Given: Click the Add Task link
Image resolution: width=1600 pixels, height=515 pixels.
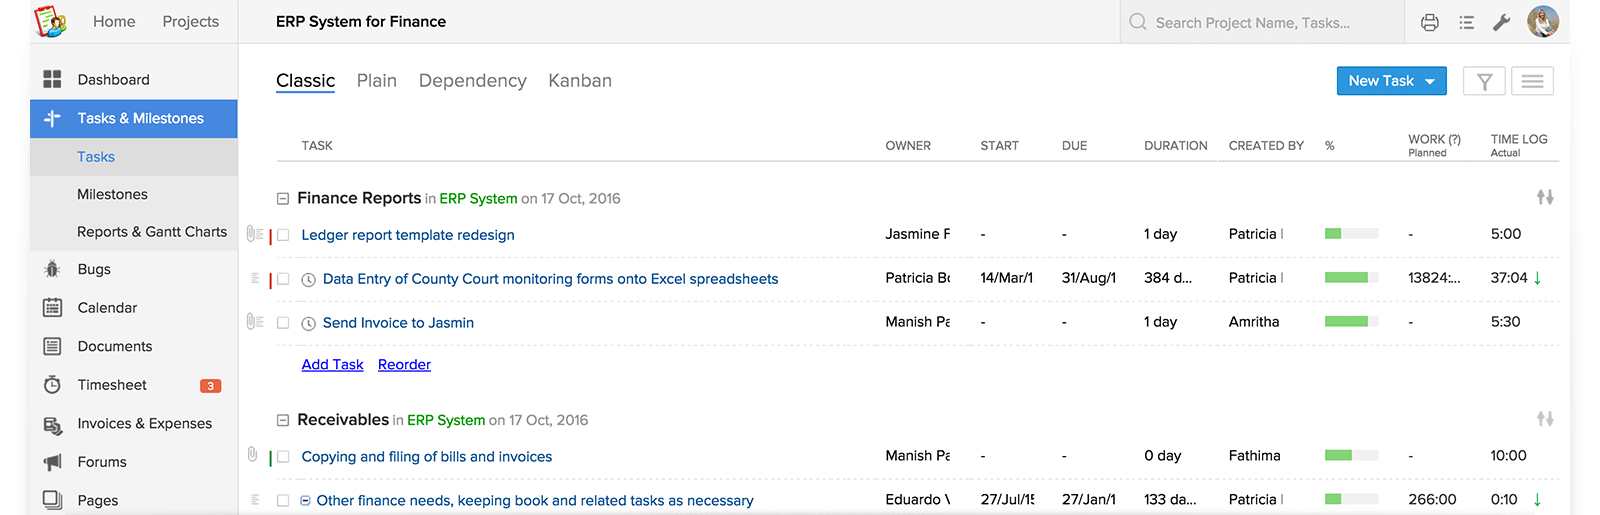Looking at the screenshot, I should 332,365.
